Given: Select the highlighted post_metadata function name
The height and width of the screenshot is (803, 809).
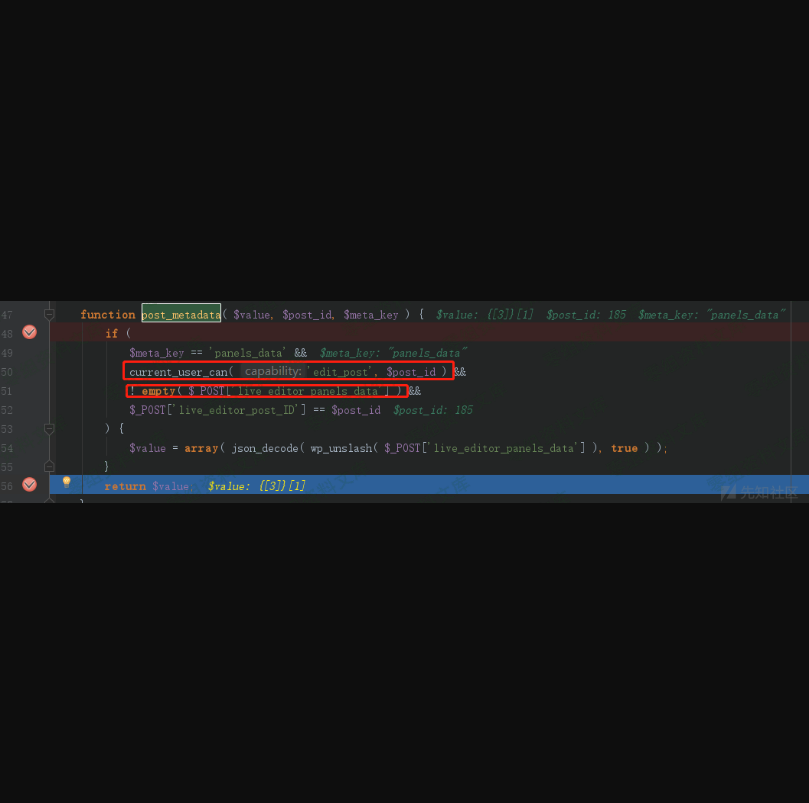Looking at the screenshot, I should point(181,314).
